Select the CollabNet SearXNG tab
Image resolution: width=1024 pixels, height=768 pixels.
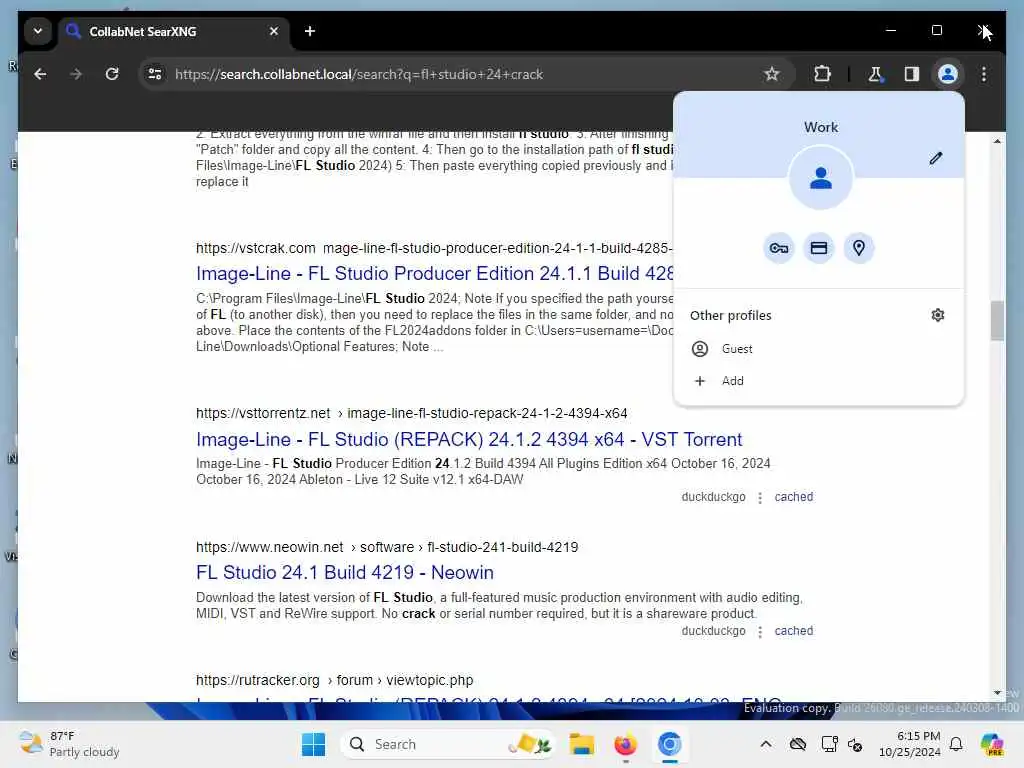(x=173, y=31)
